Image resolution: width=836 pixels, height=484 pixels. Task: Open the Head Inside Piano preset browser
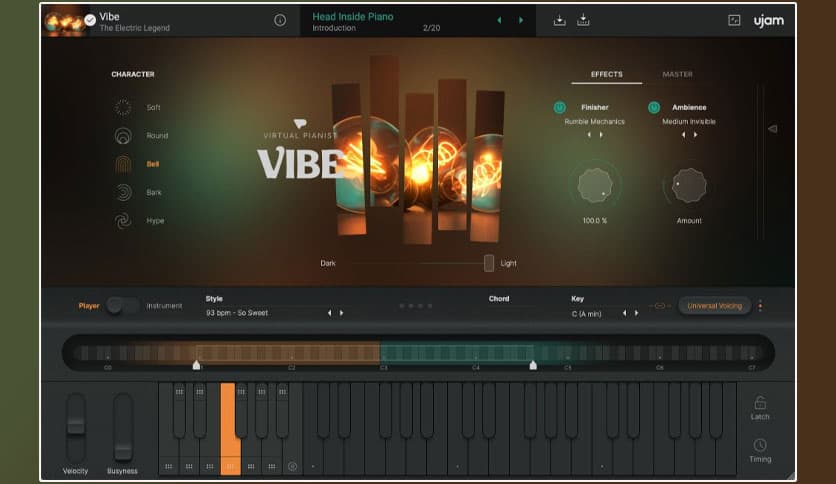pyautogui.click(x=353, y=17)
